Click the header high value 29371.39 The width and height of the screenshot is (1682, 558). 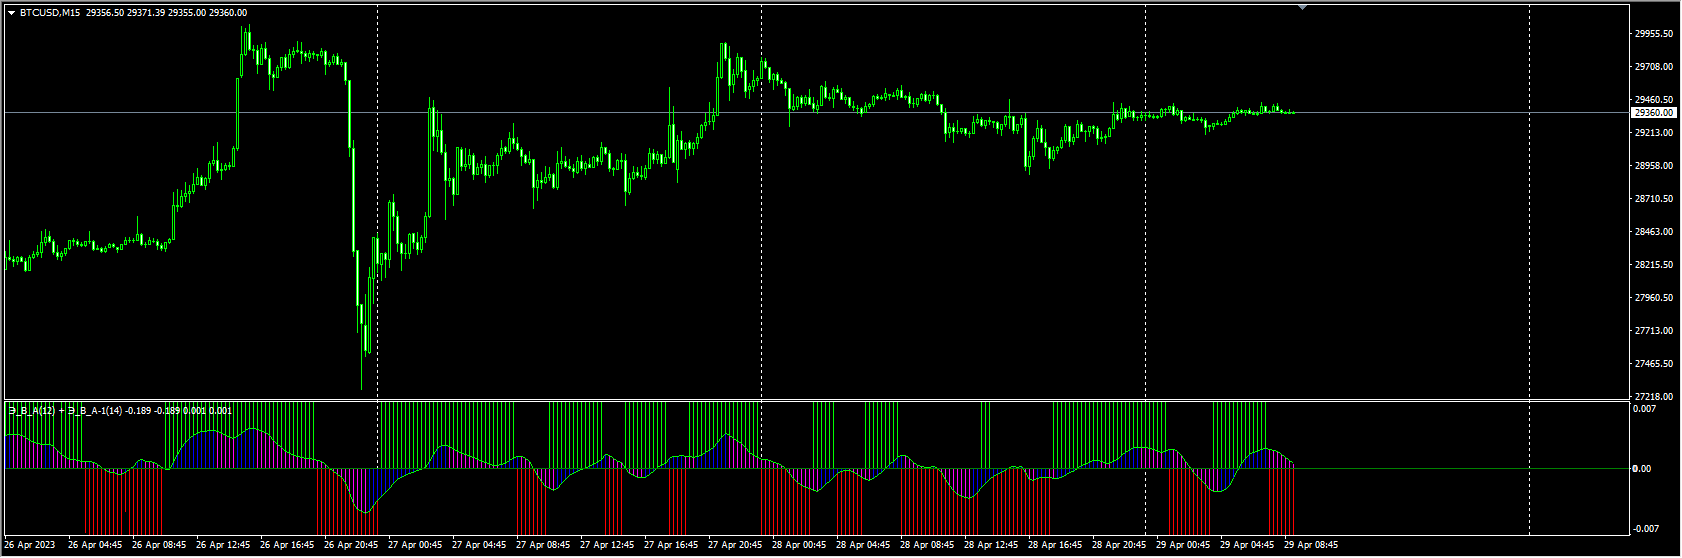pos(146,13)
